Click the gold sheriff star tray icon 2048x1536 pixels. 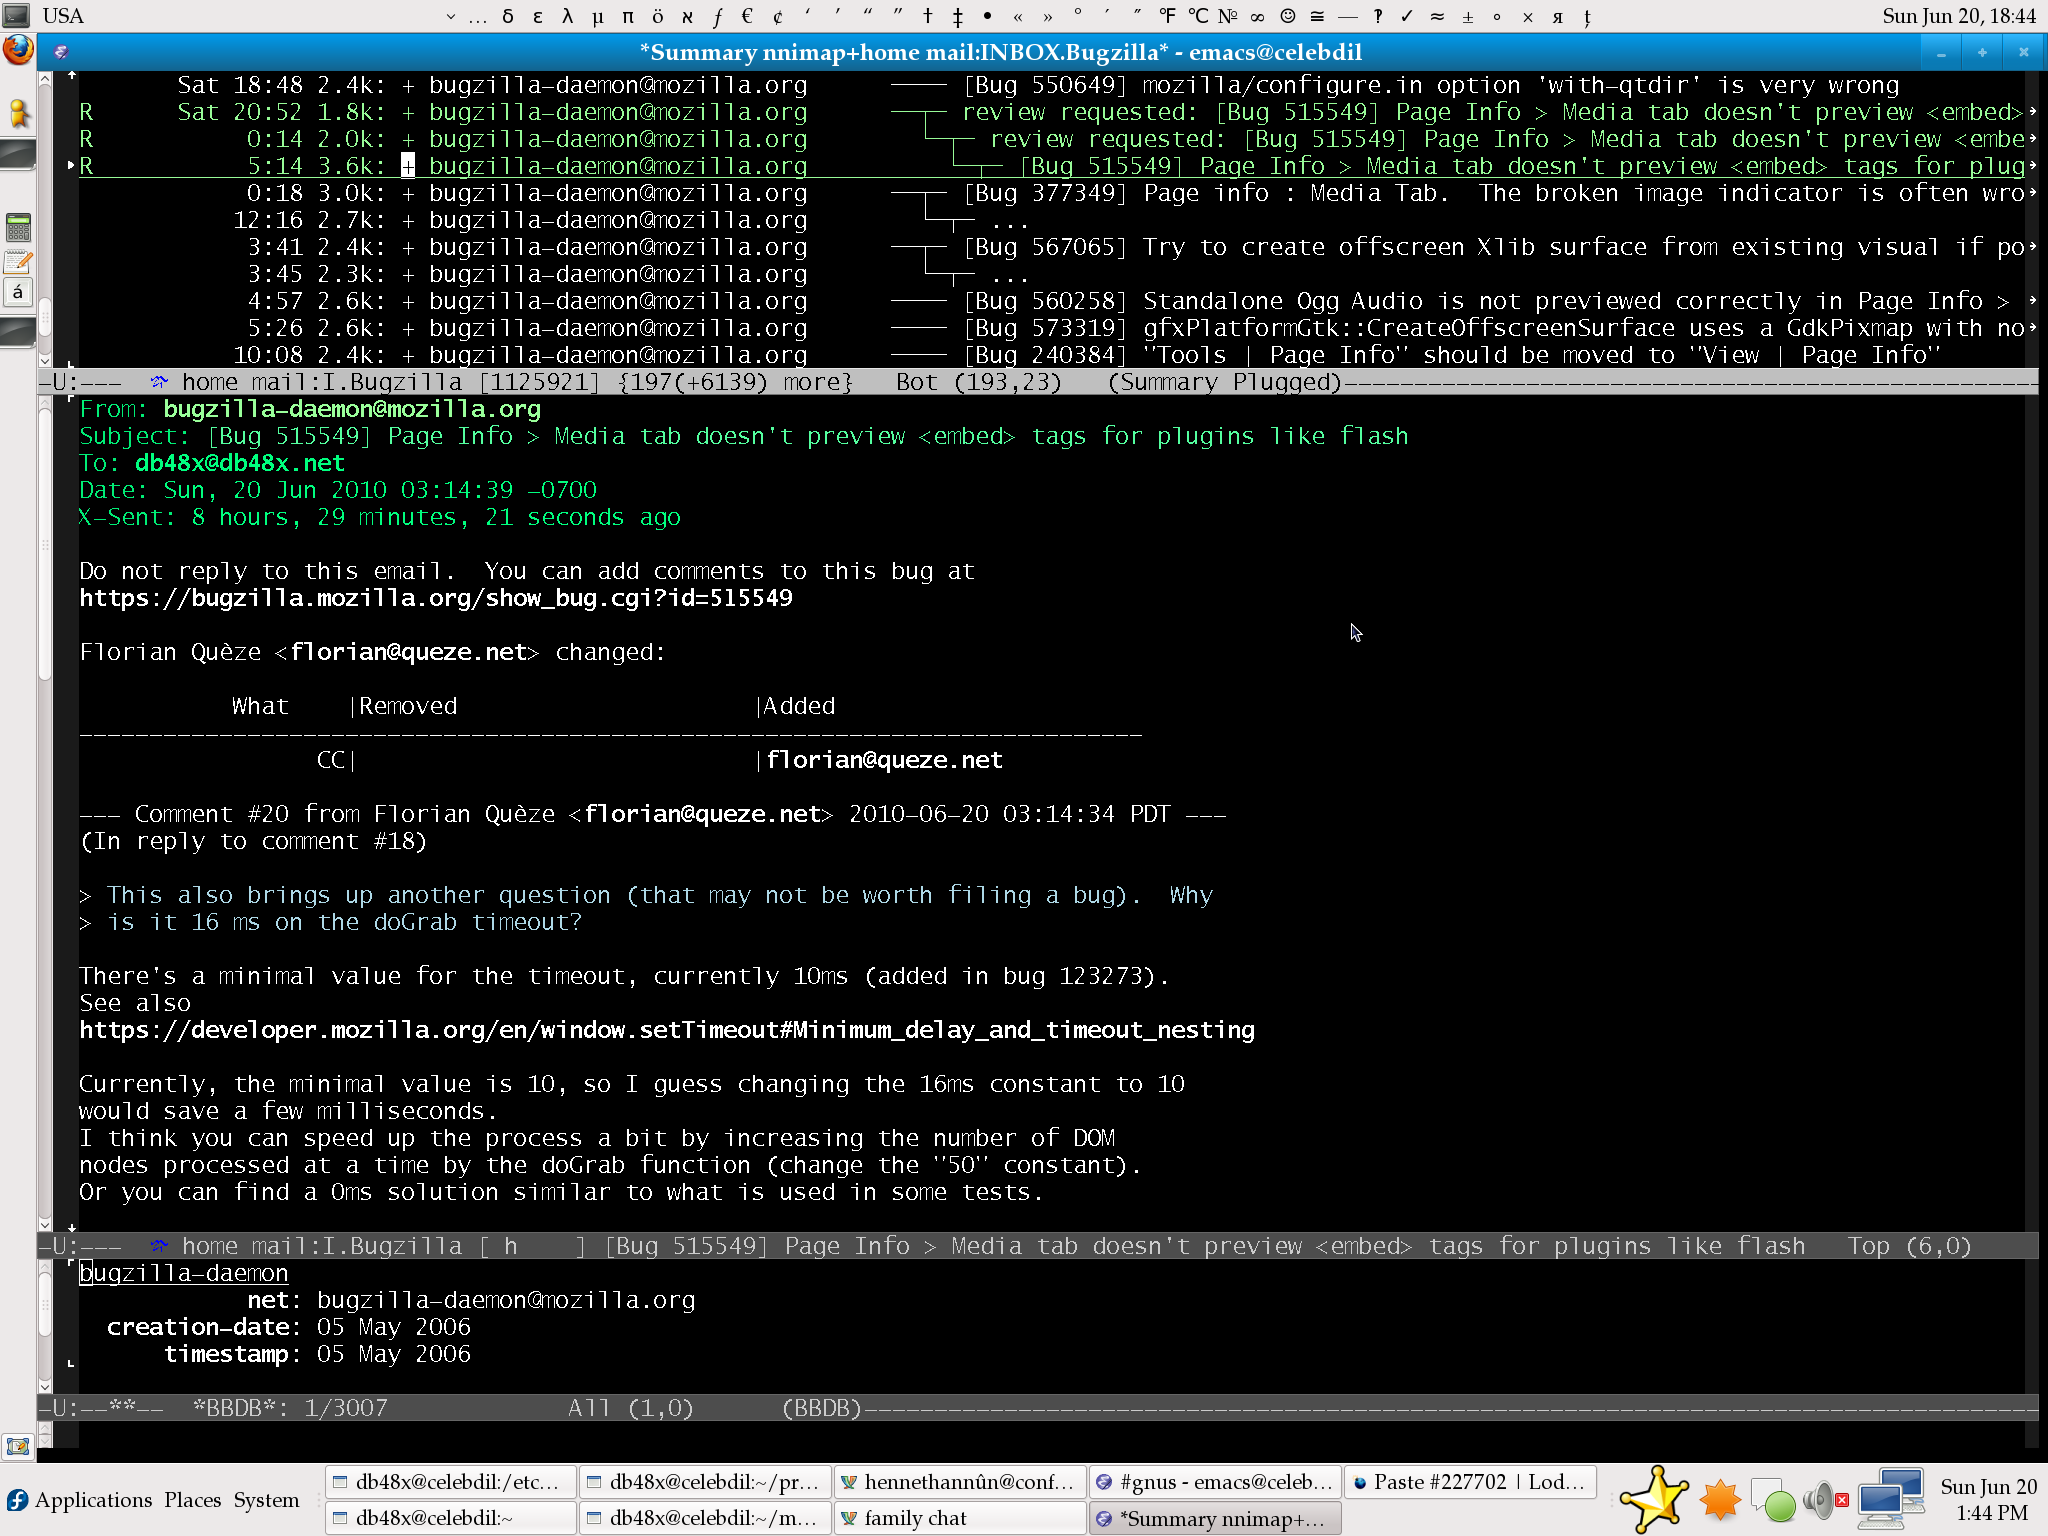[1655, 1499]
